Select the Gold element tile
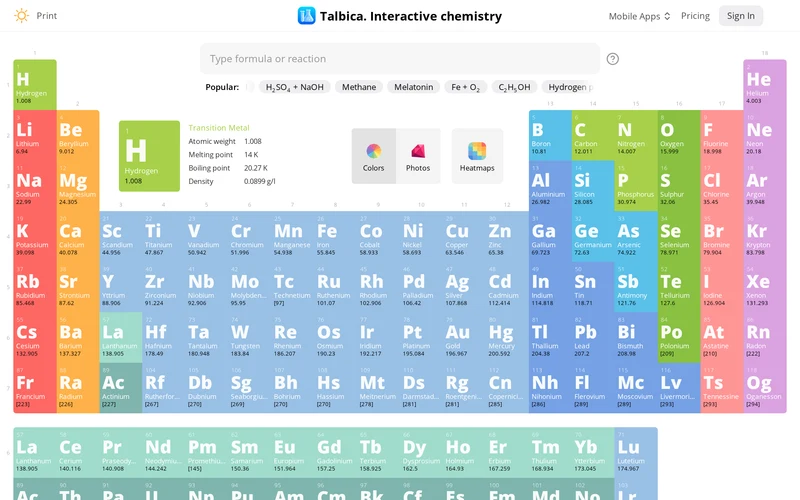Viewport: 800px width, 500px height. coord(464,337)
